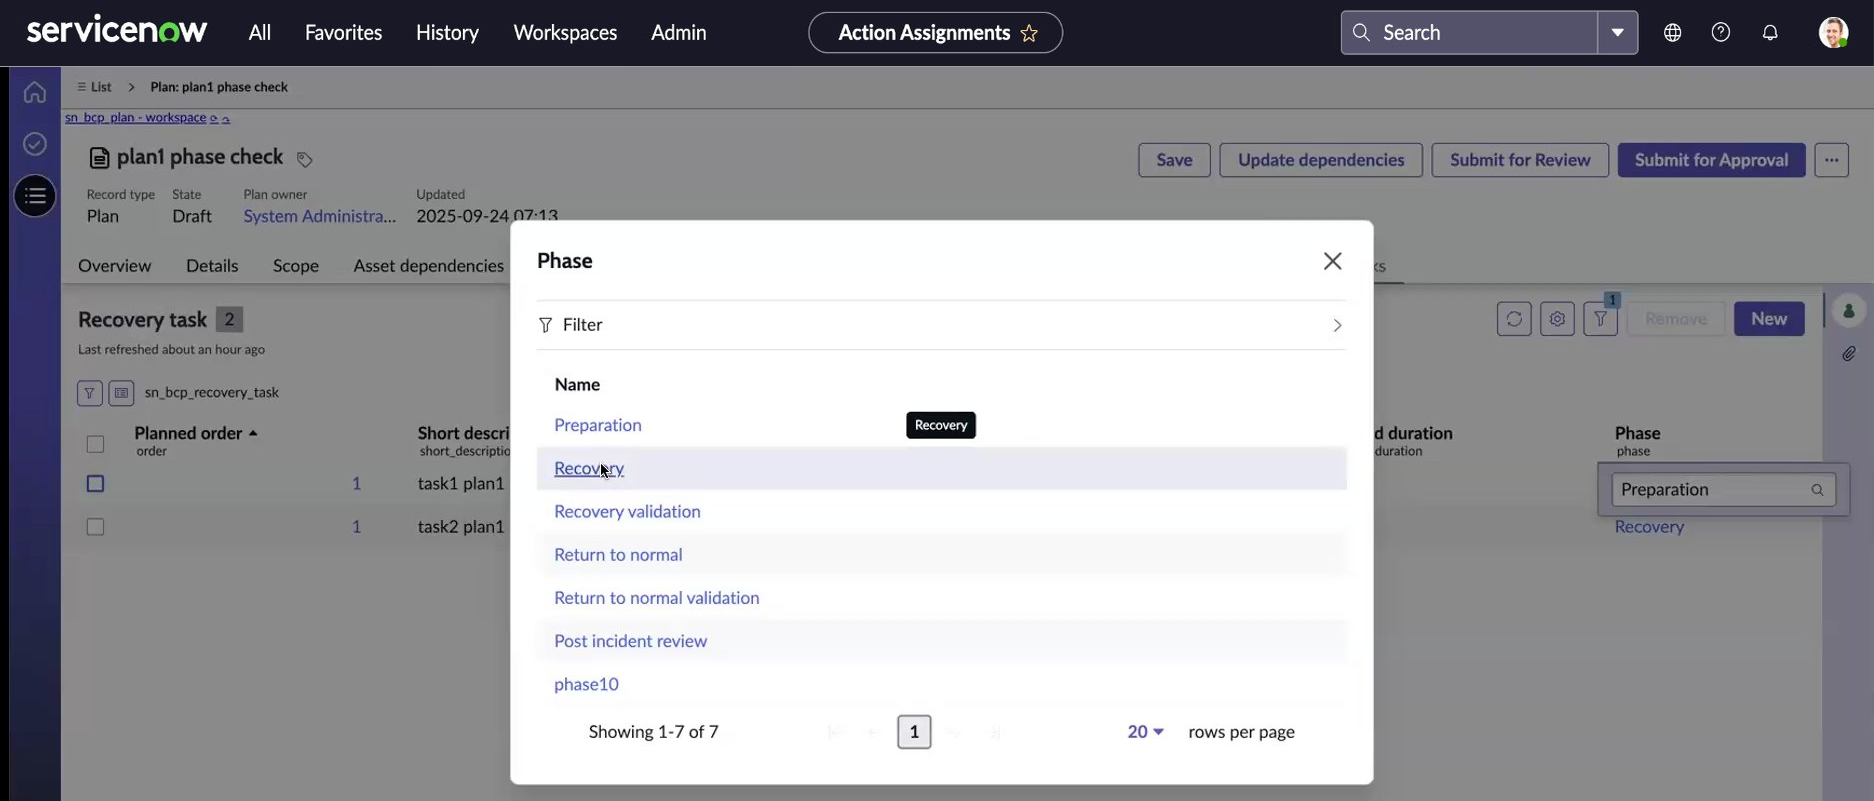1874x801 pixels.
Task: Click the list view icon beside funnel
Action: pos(121,393)
